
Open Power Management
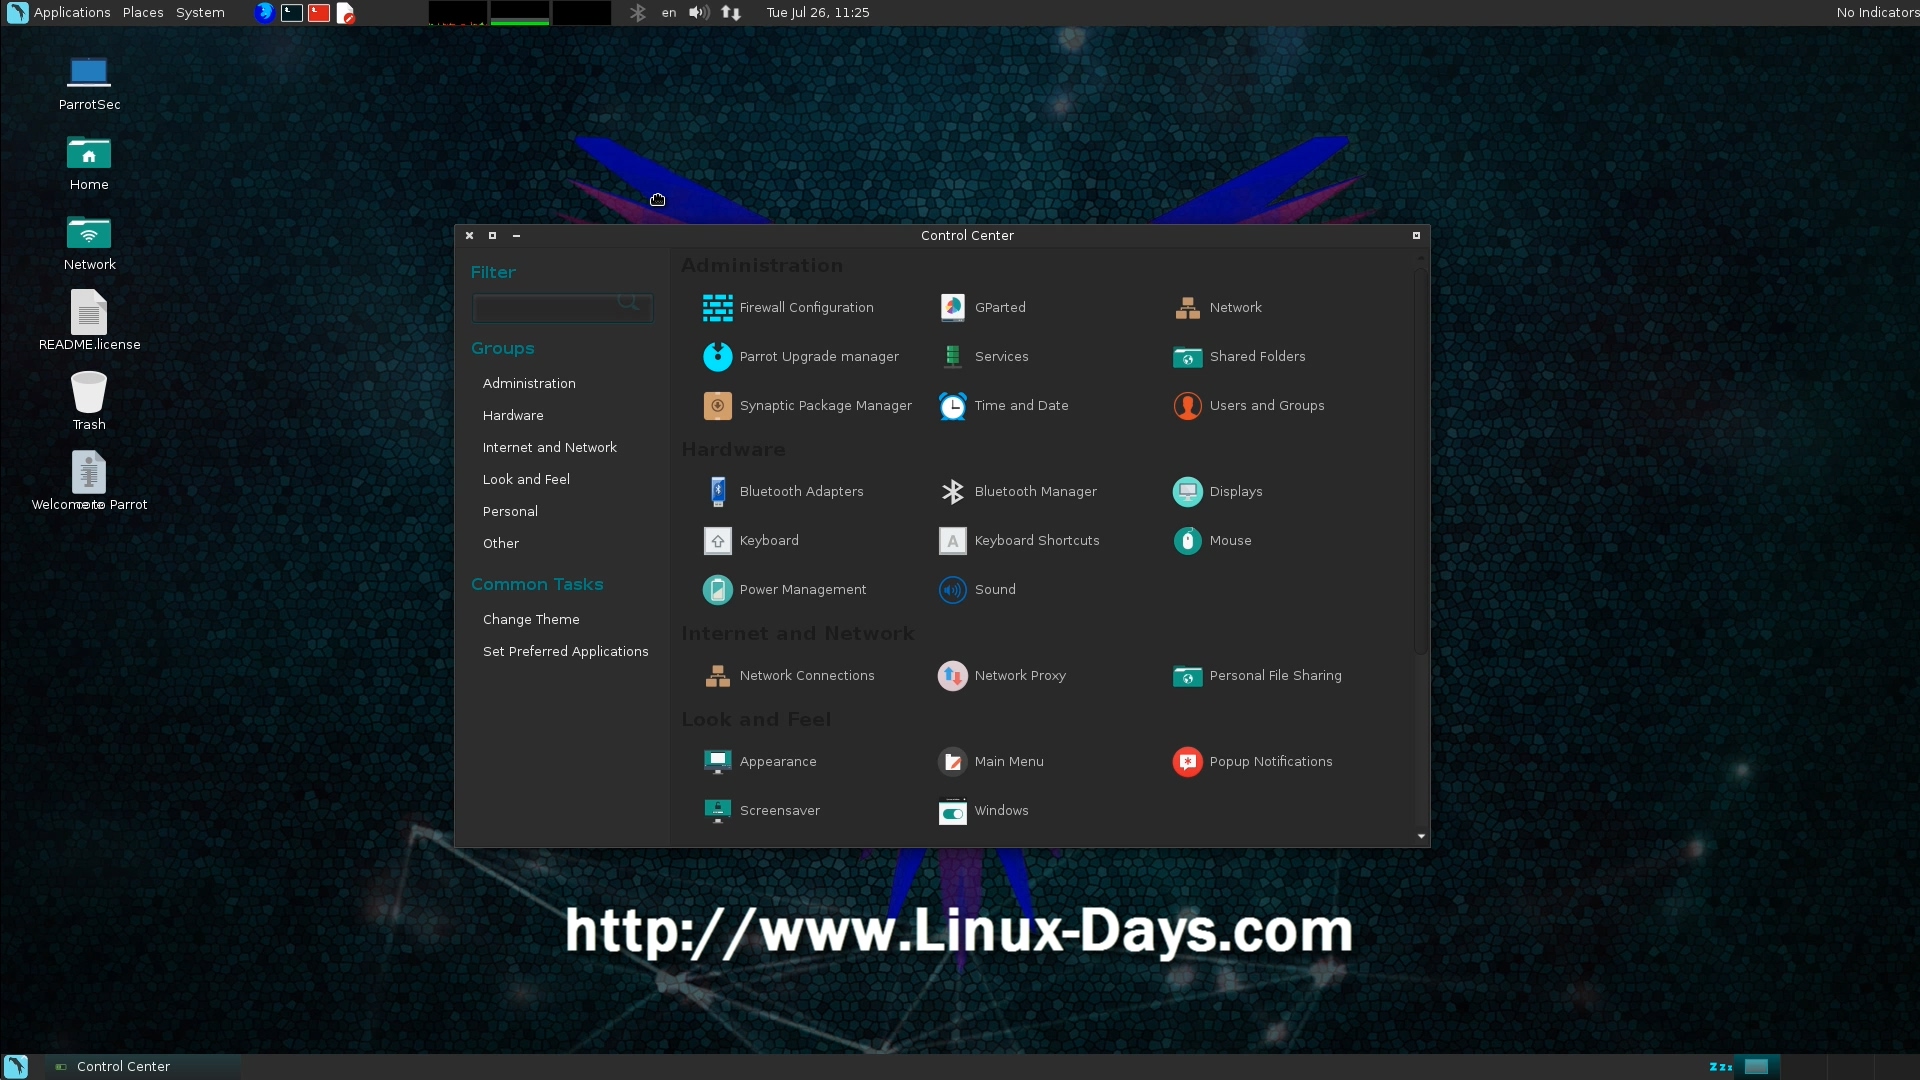tap(784, 589)
